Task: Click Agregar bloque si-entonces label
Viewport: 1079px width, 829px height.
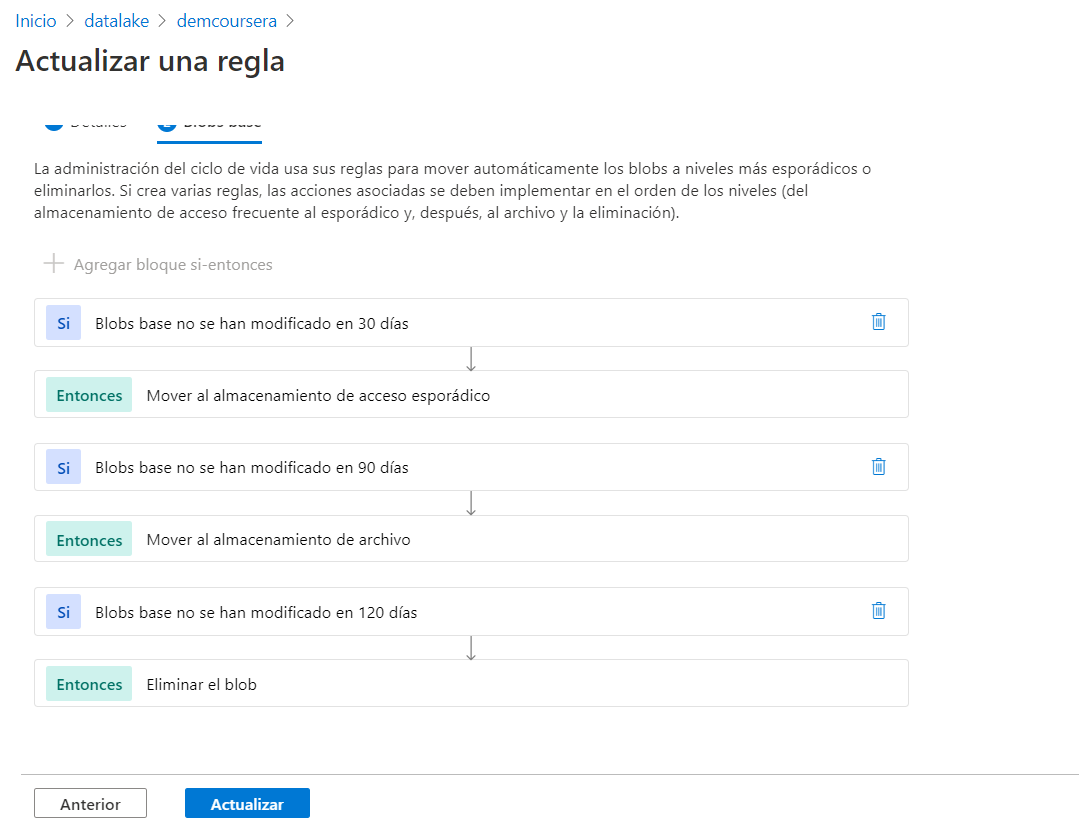Action: [x=173, y=265]
